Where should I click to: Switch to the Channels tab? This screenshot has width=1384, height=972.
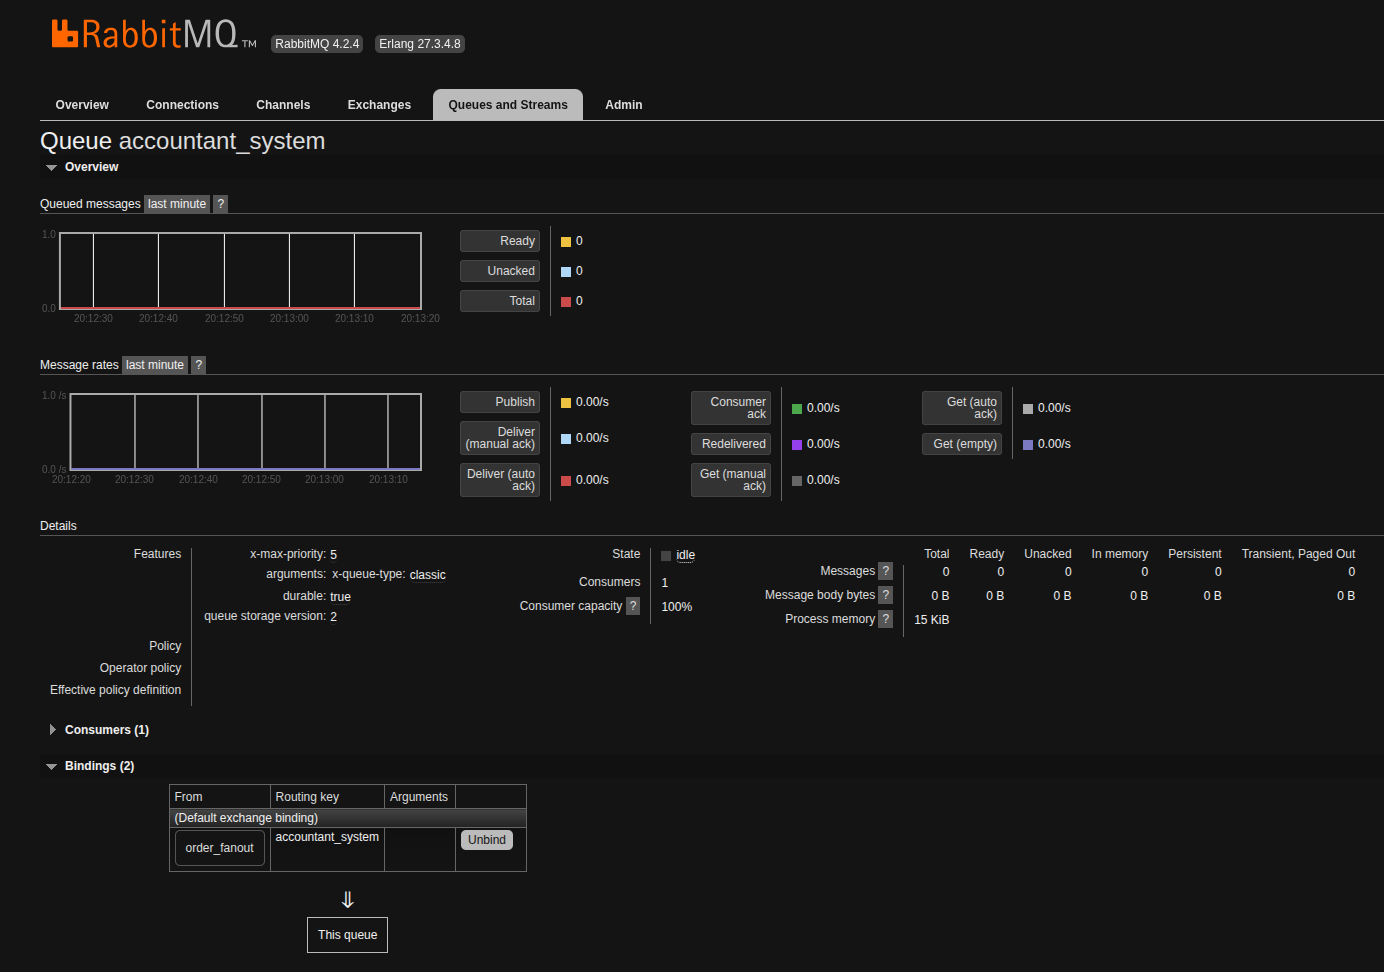click(x=283, y=105)
